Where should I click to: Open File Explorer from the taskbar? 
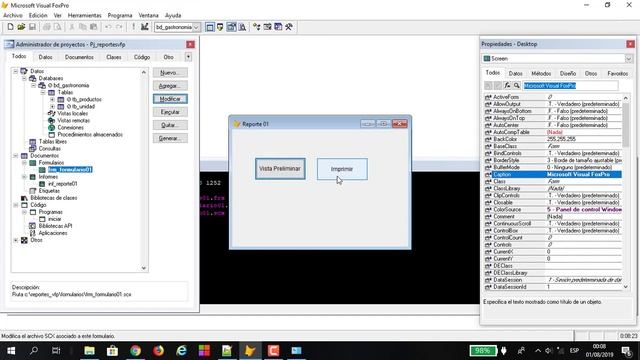coord(89,351)
